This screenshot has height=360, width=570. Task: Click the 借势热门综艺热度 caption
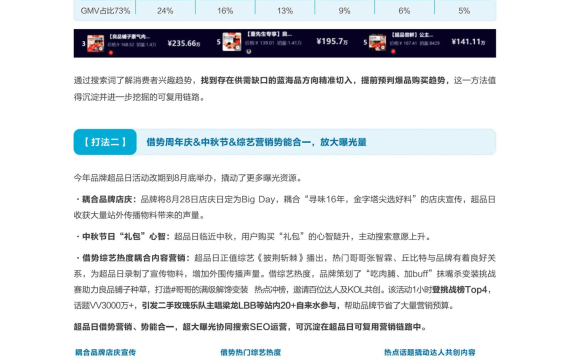(250, 352)
